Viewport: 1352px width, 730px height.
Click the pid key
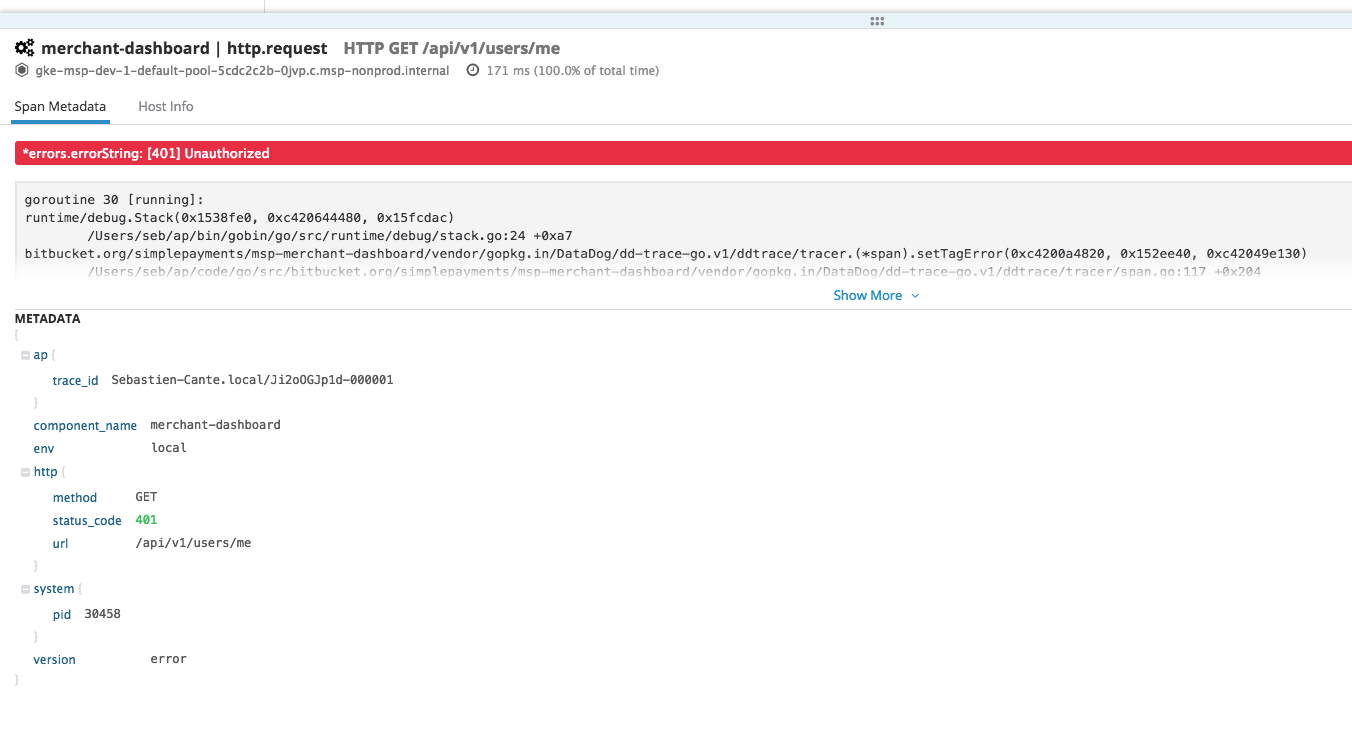[x=62, y=615]
